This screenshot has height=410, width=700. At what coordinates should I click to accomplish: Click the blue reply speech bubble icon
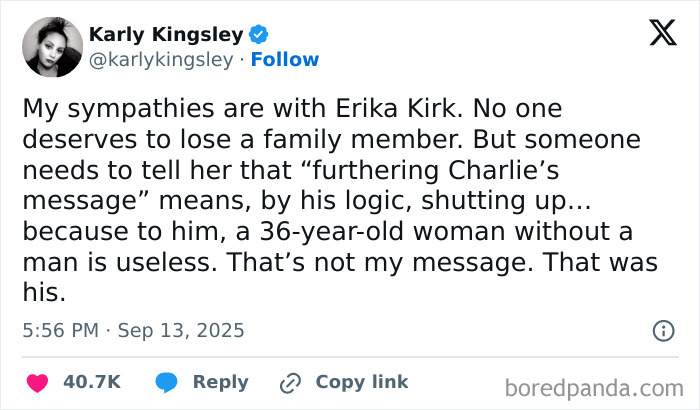pos(167,382)
